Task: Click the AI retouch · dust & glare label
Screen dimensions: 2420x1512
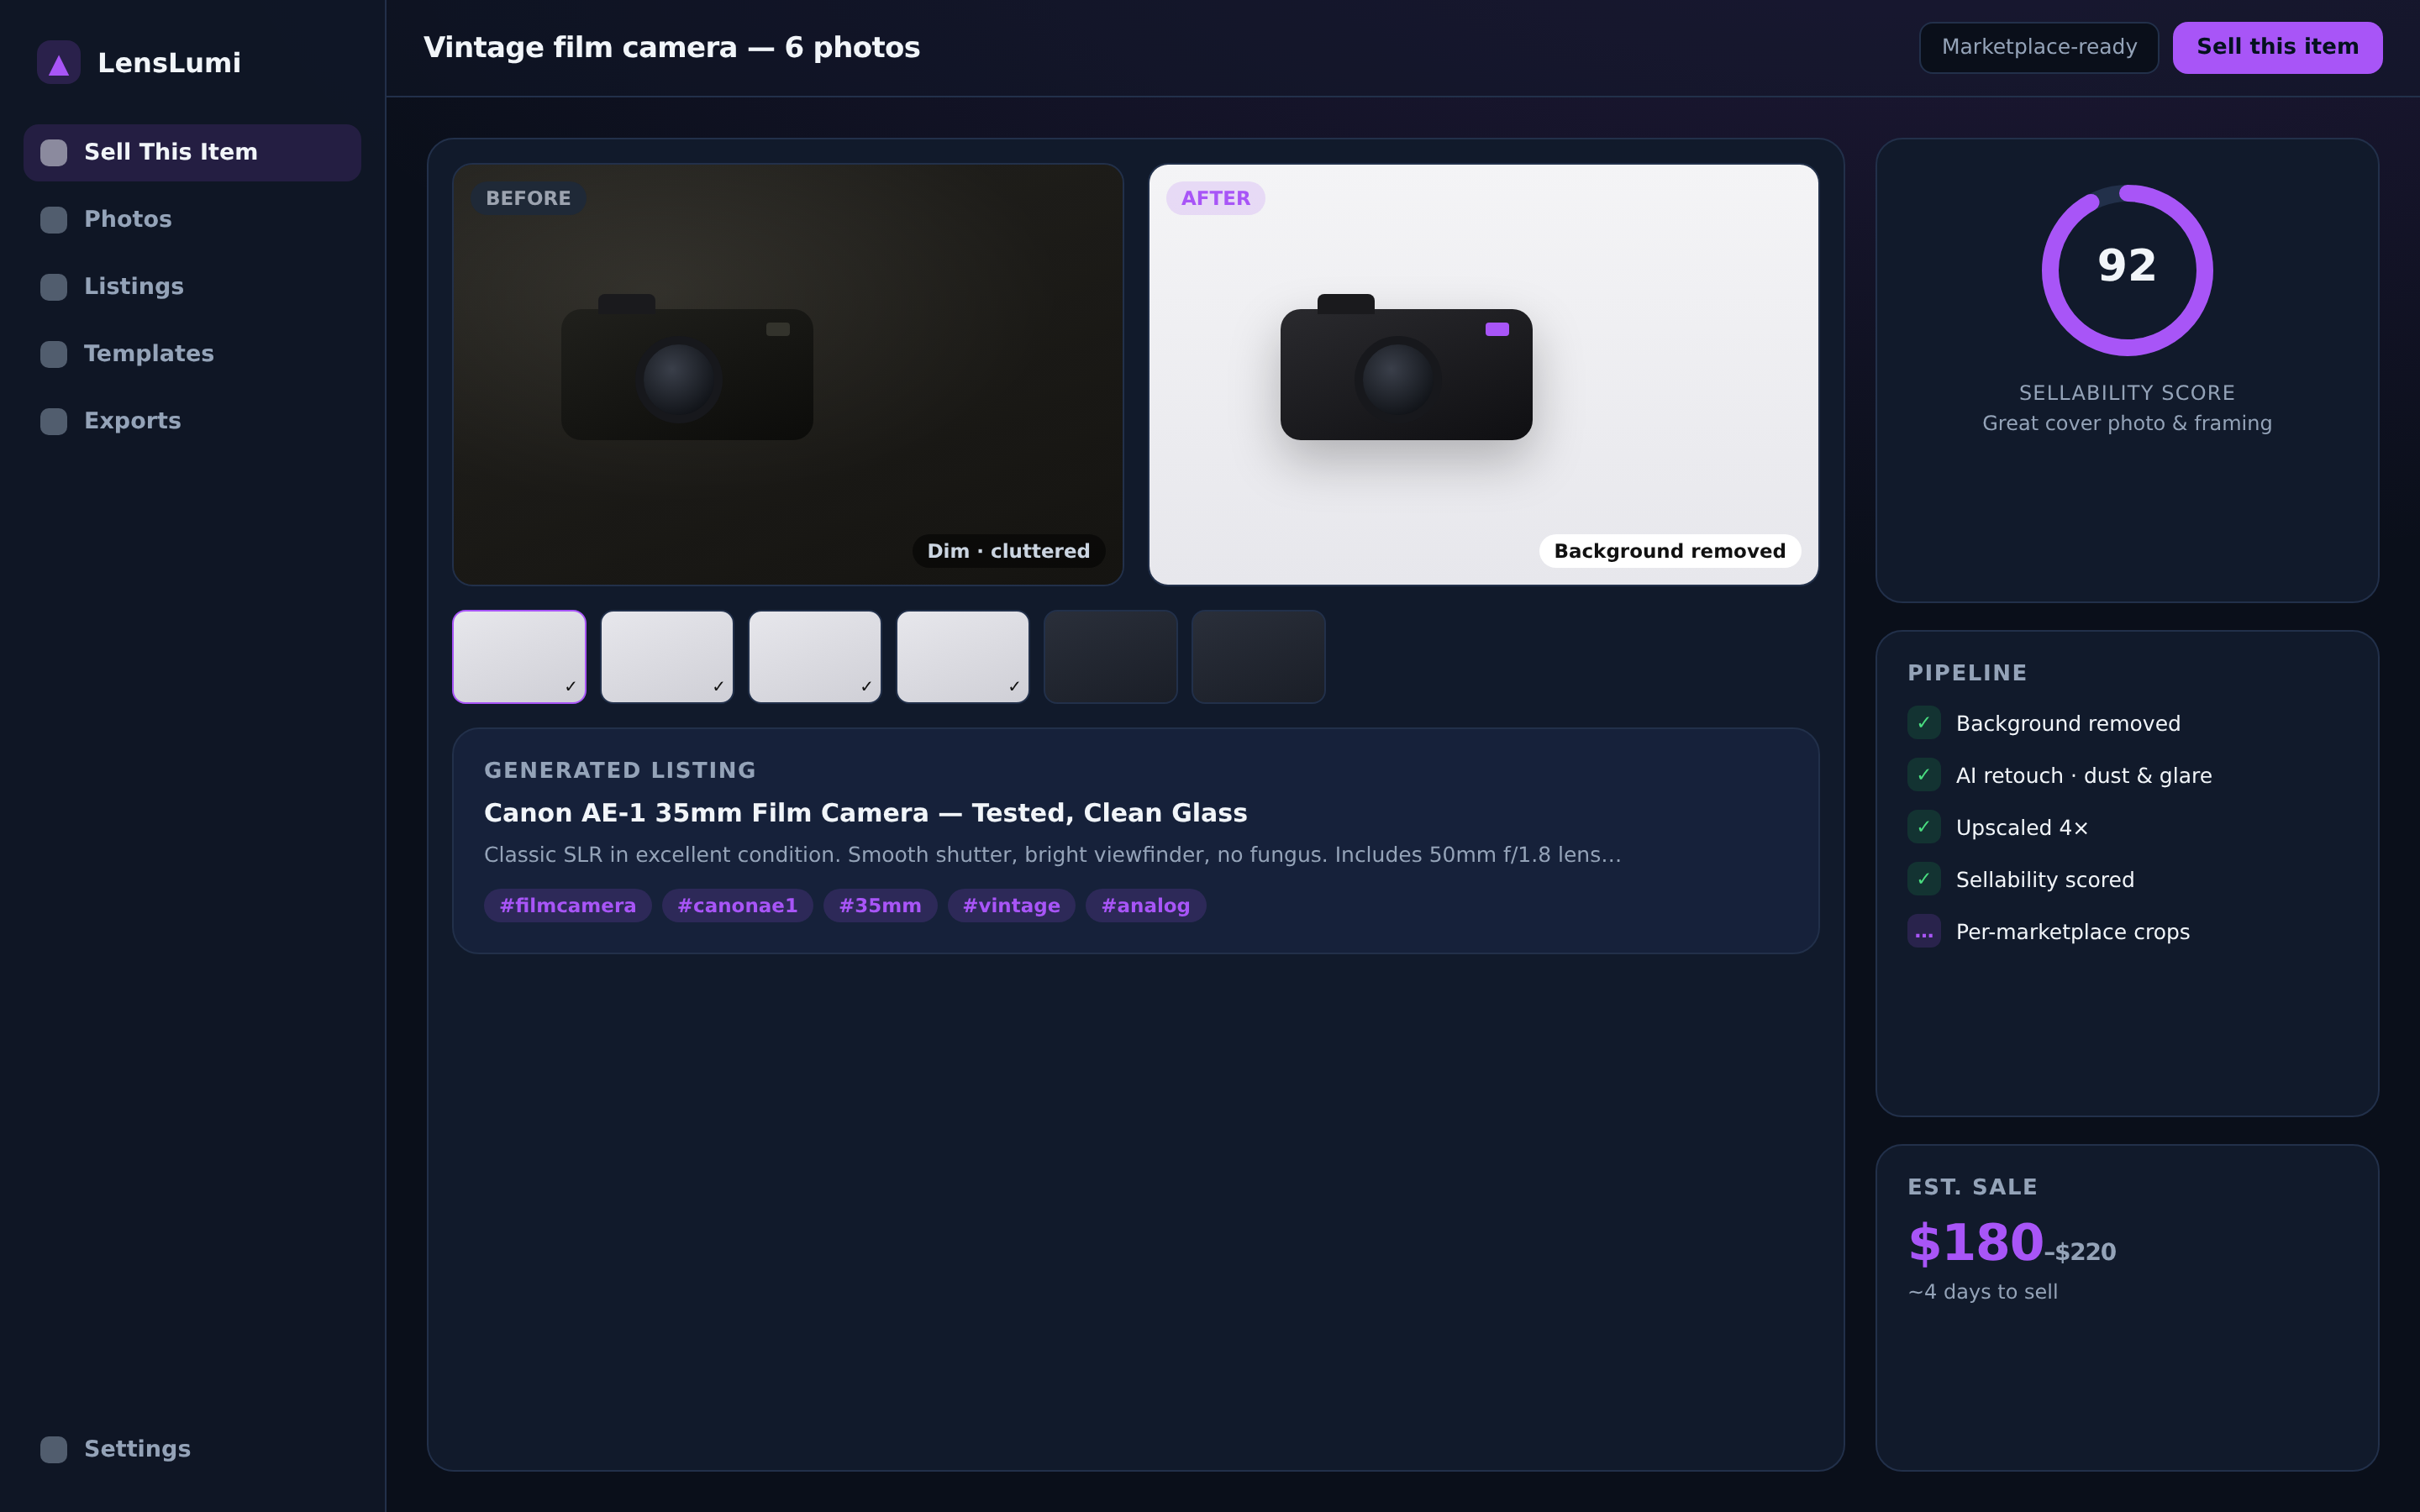Action: tap(2084, 776)
